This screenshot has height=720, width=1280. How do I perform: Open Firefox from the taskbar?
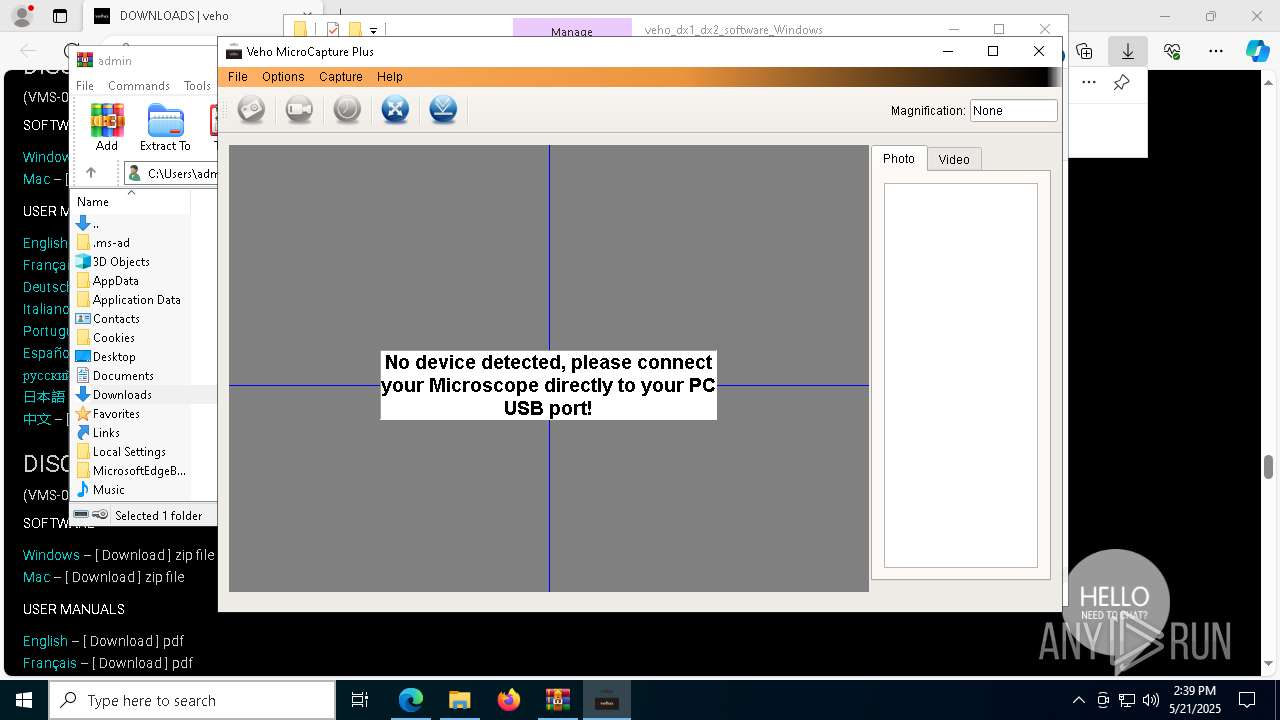pos(508,700)
